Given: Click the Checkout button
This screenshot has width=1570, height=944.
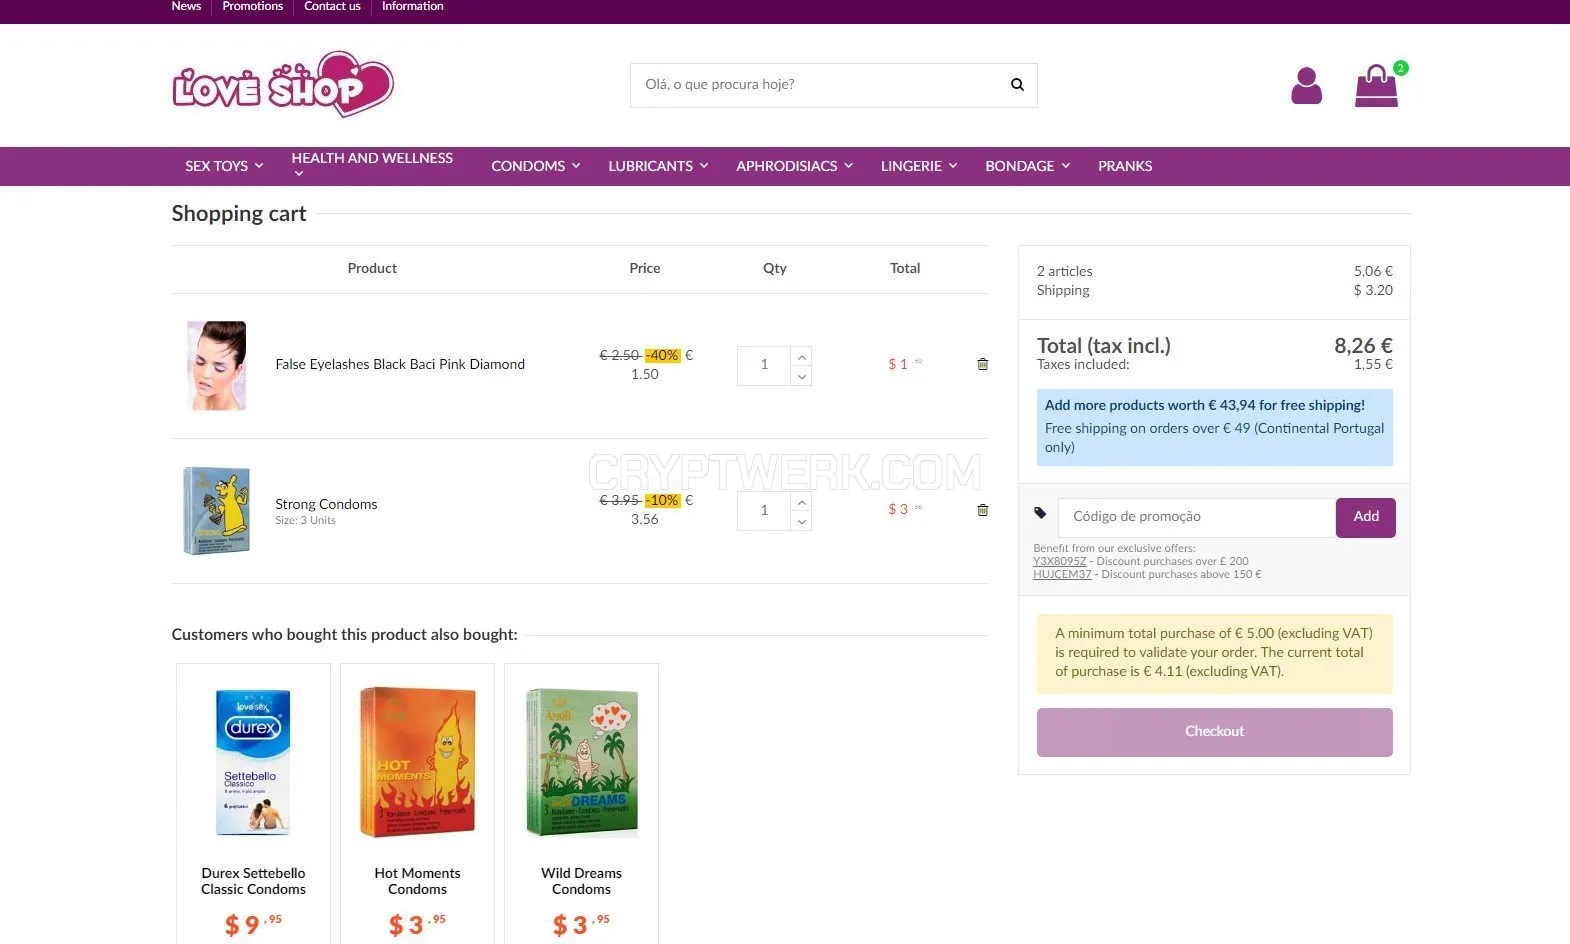Looking at the screenshot, I should point(1214,732).
